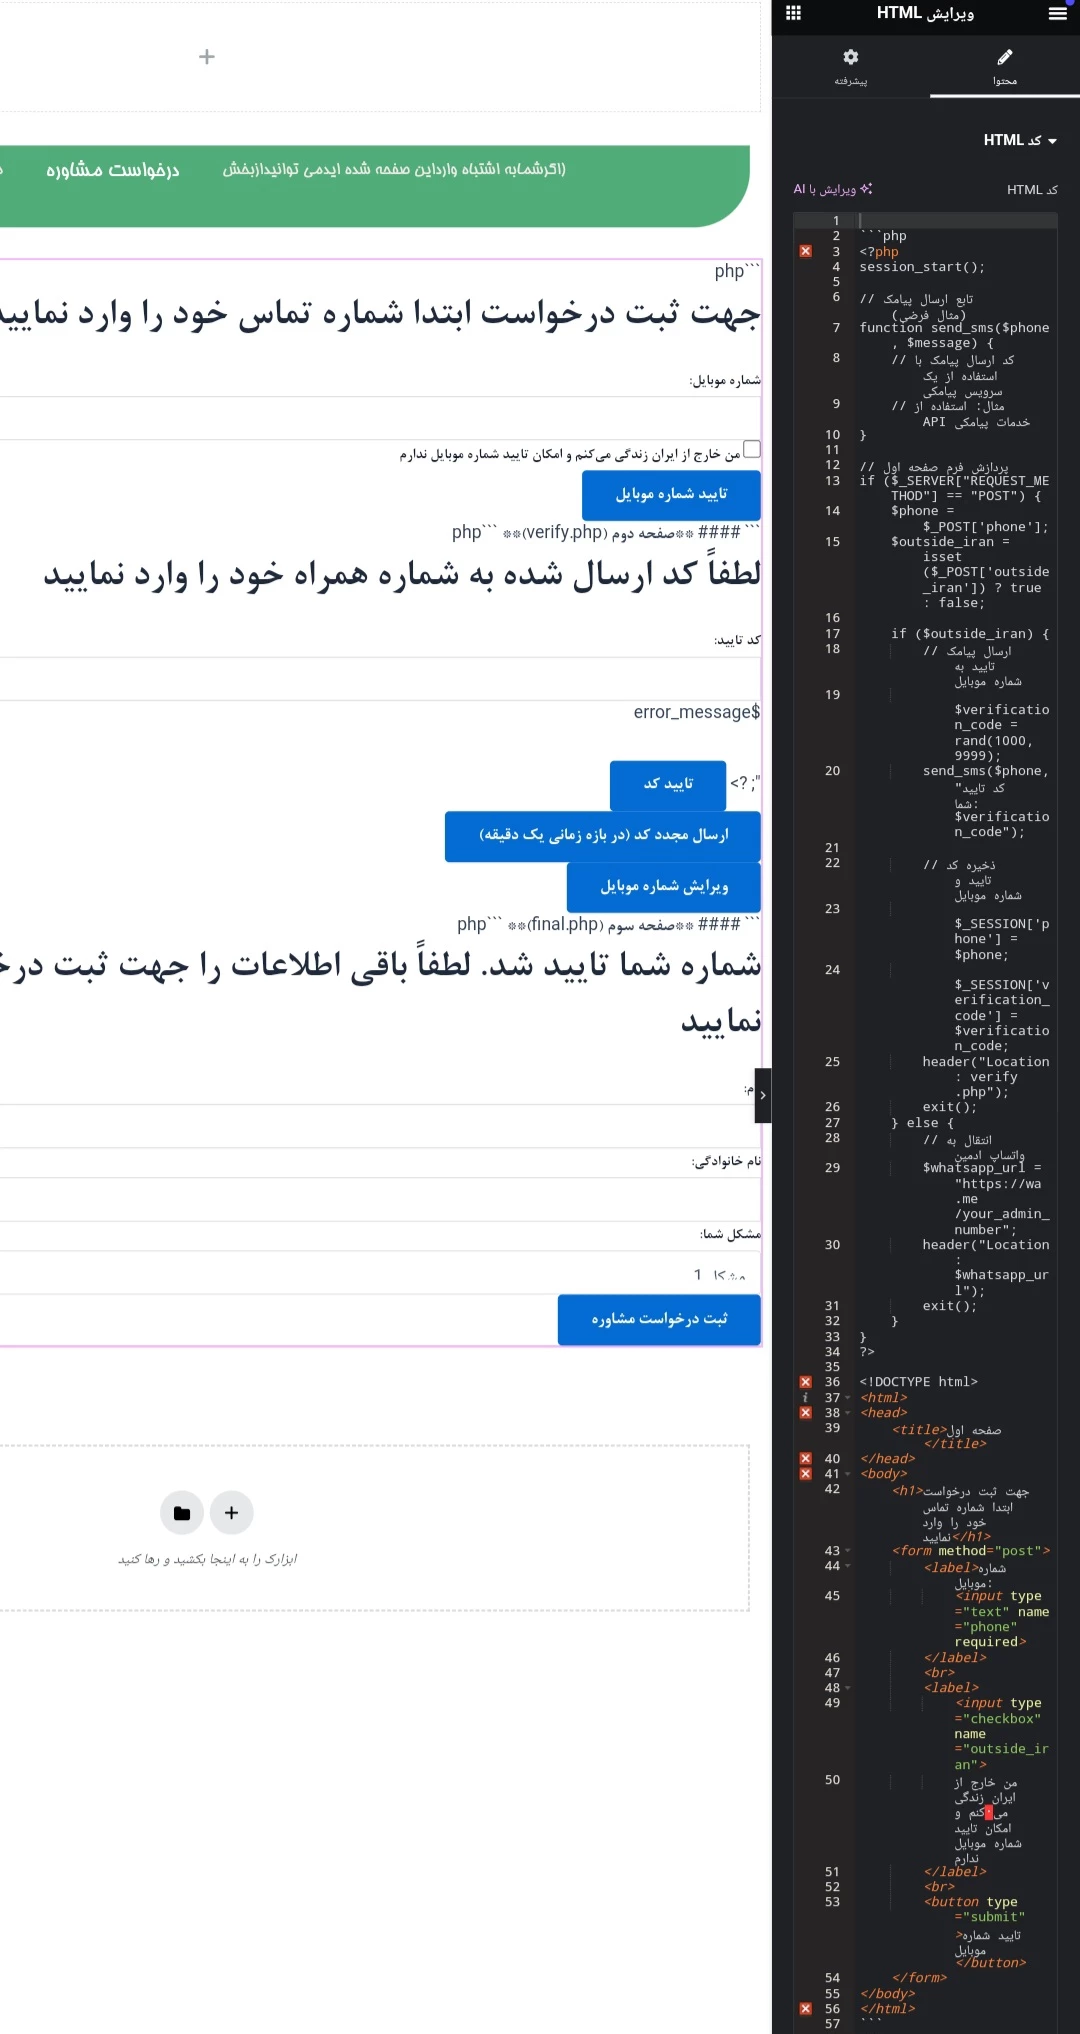1080x2034 pixels.
Task: Tick the living outside Iran checkbox
Action: click(x=752, y=450)
